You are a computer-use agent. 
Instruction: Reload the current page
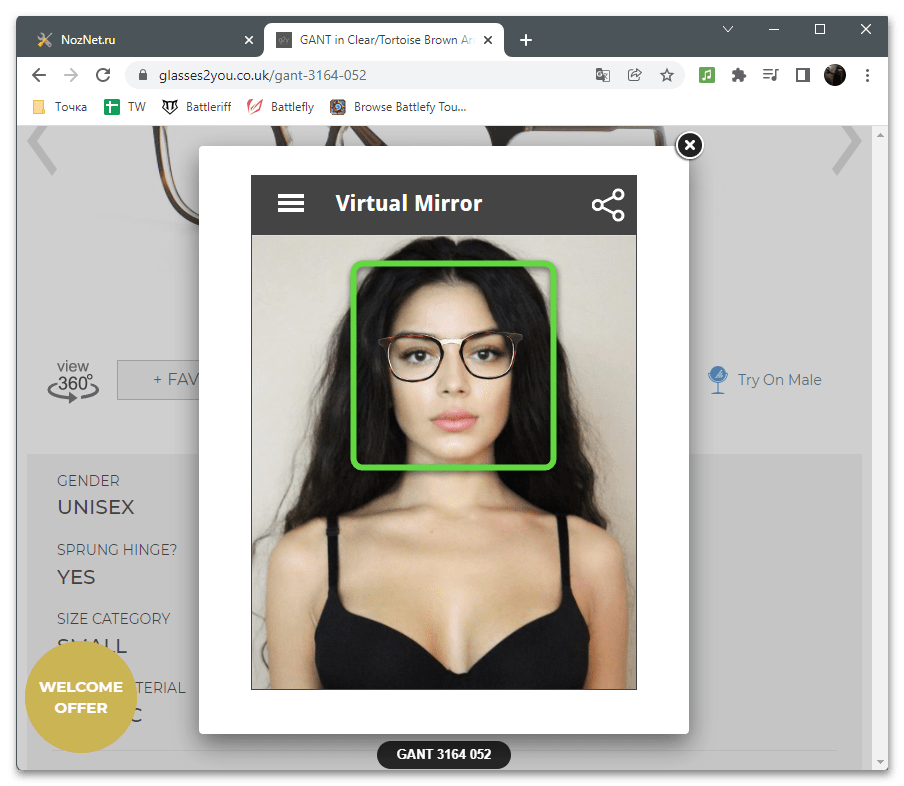click(x=103, y=75)
